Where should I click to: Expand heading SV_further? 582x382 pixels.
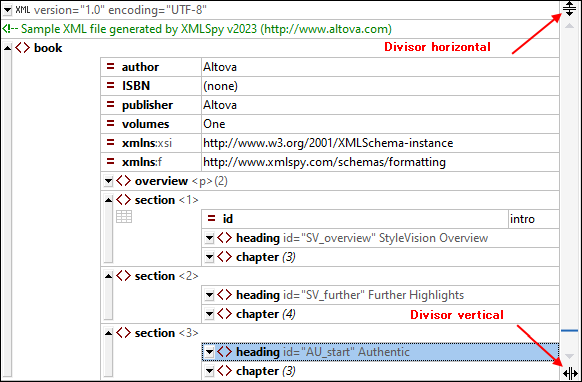tap(209, 295)
